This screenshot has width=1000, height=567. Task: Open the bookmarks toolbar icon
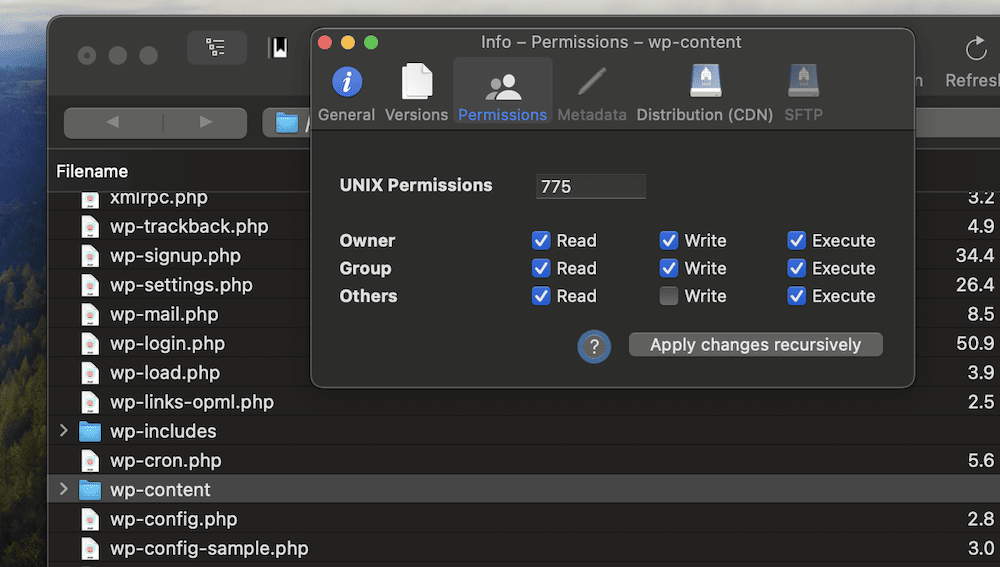(279, 48)
